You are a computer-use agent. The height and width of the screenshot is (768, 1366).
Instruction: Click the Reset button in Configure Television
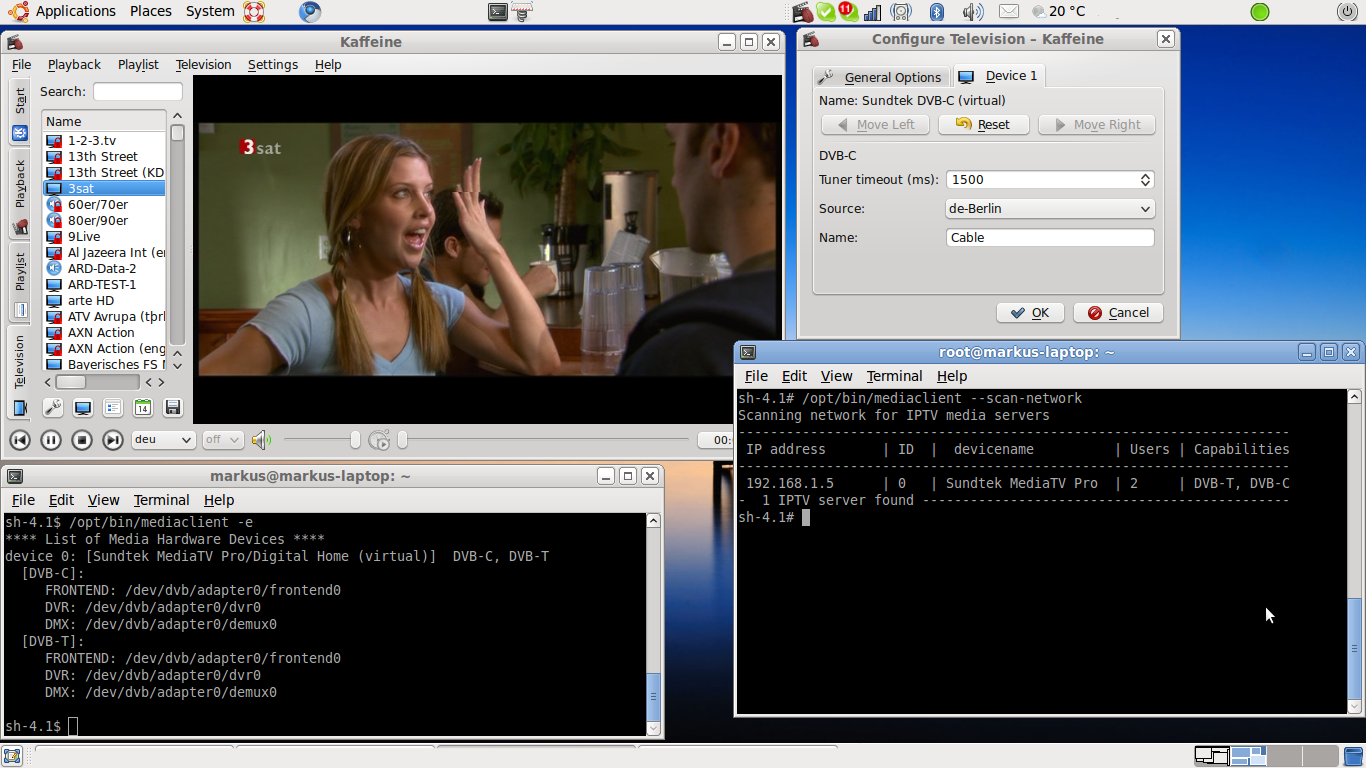(x=983, y=125)
